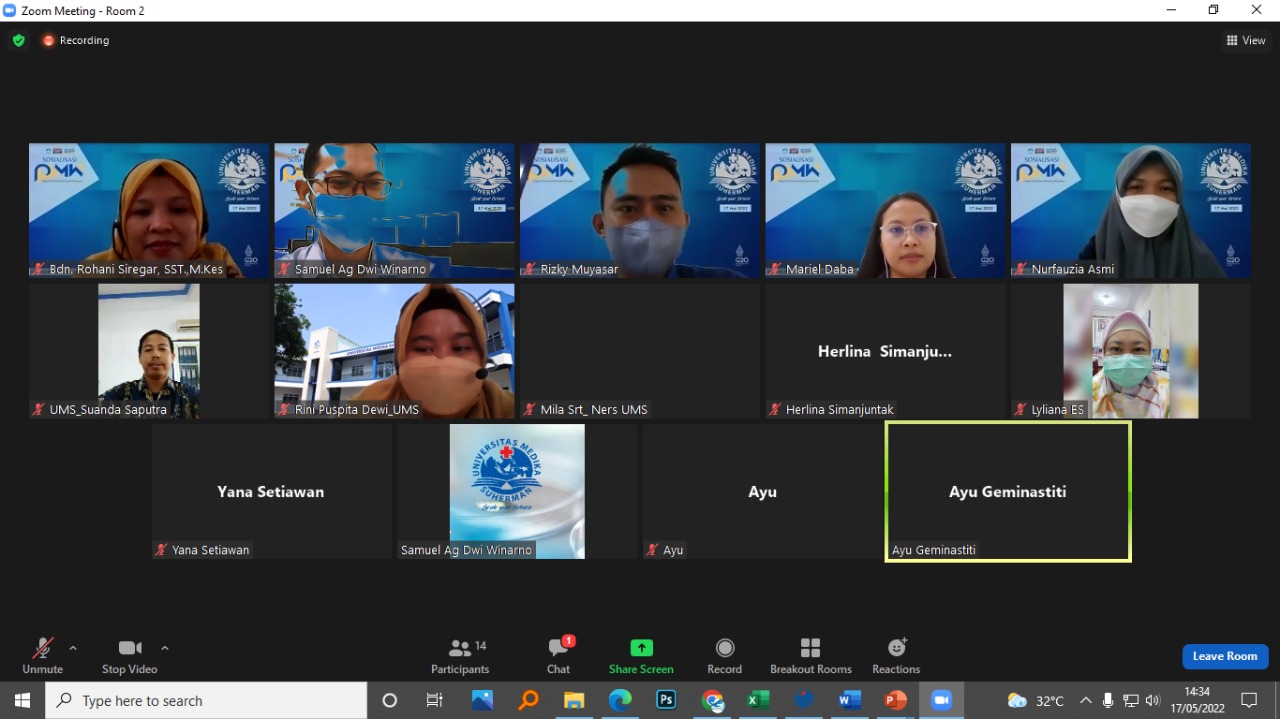Open Breakout Rooms

[810, 656]
